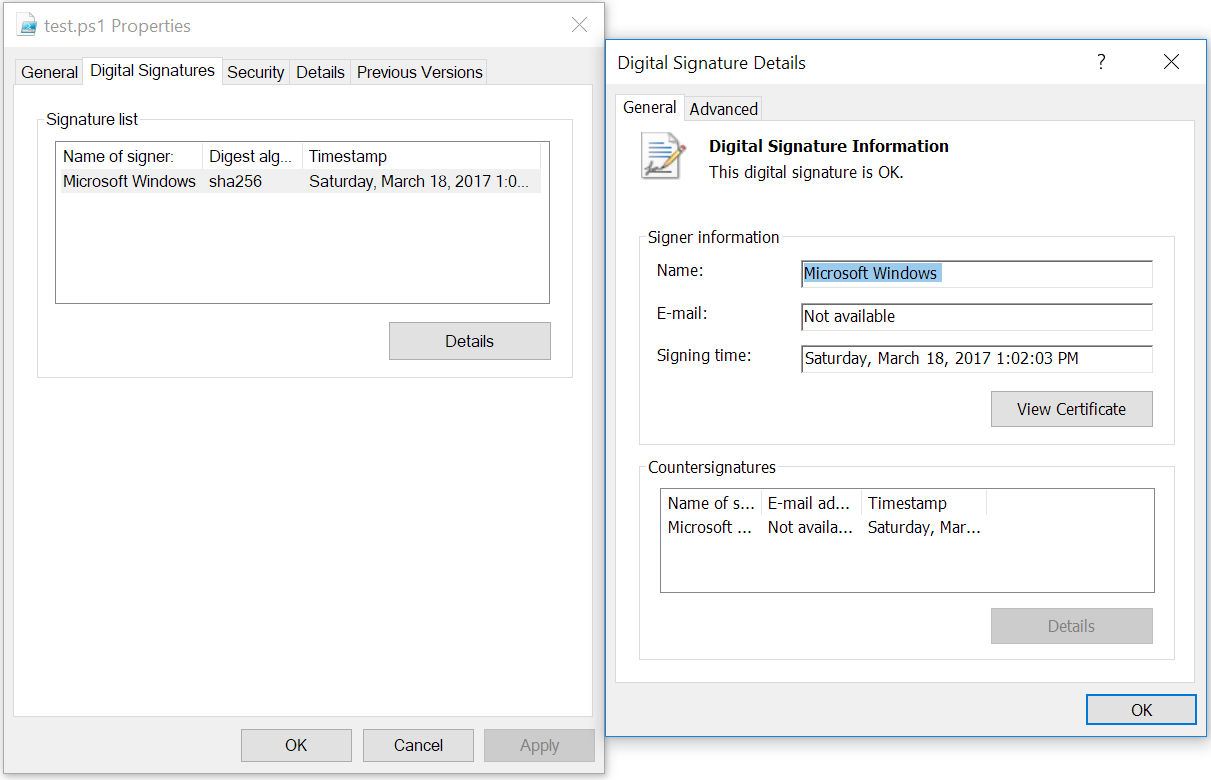Select Microsoft Windows in the Signature list

tap(129, 181)
